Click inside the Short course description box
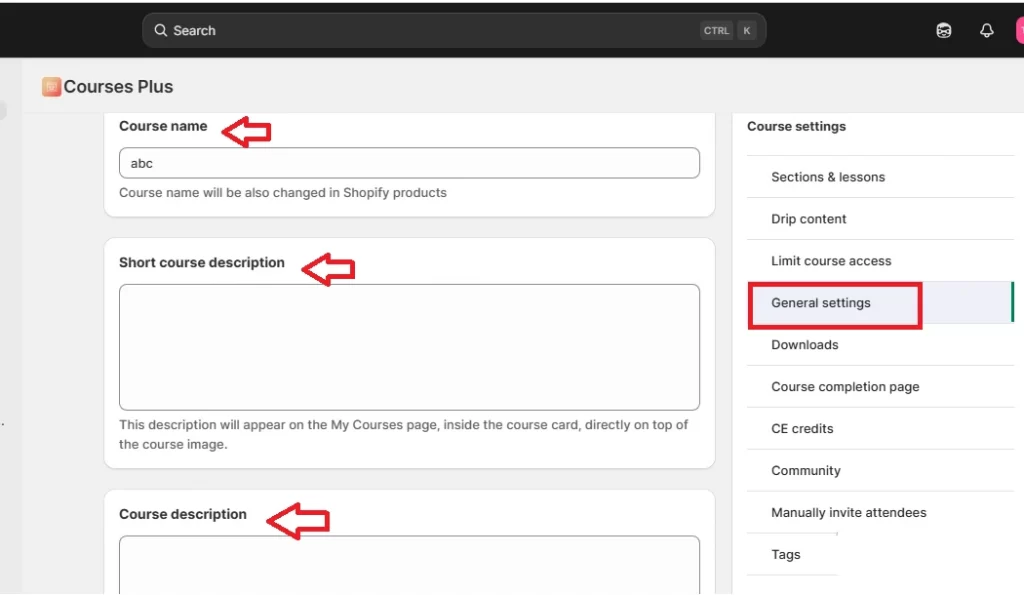This screenshot has height=595, width=1024. click(408, 347)
